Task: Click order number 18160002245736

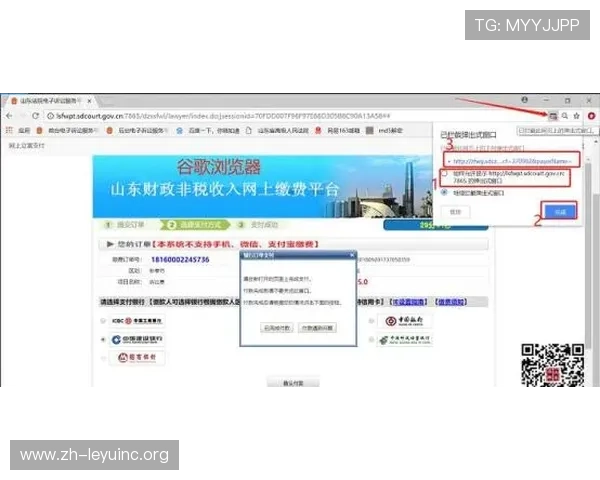Action: (x=180, y=260)
